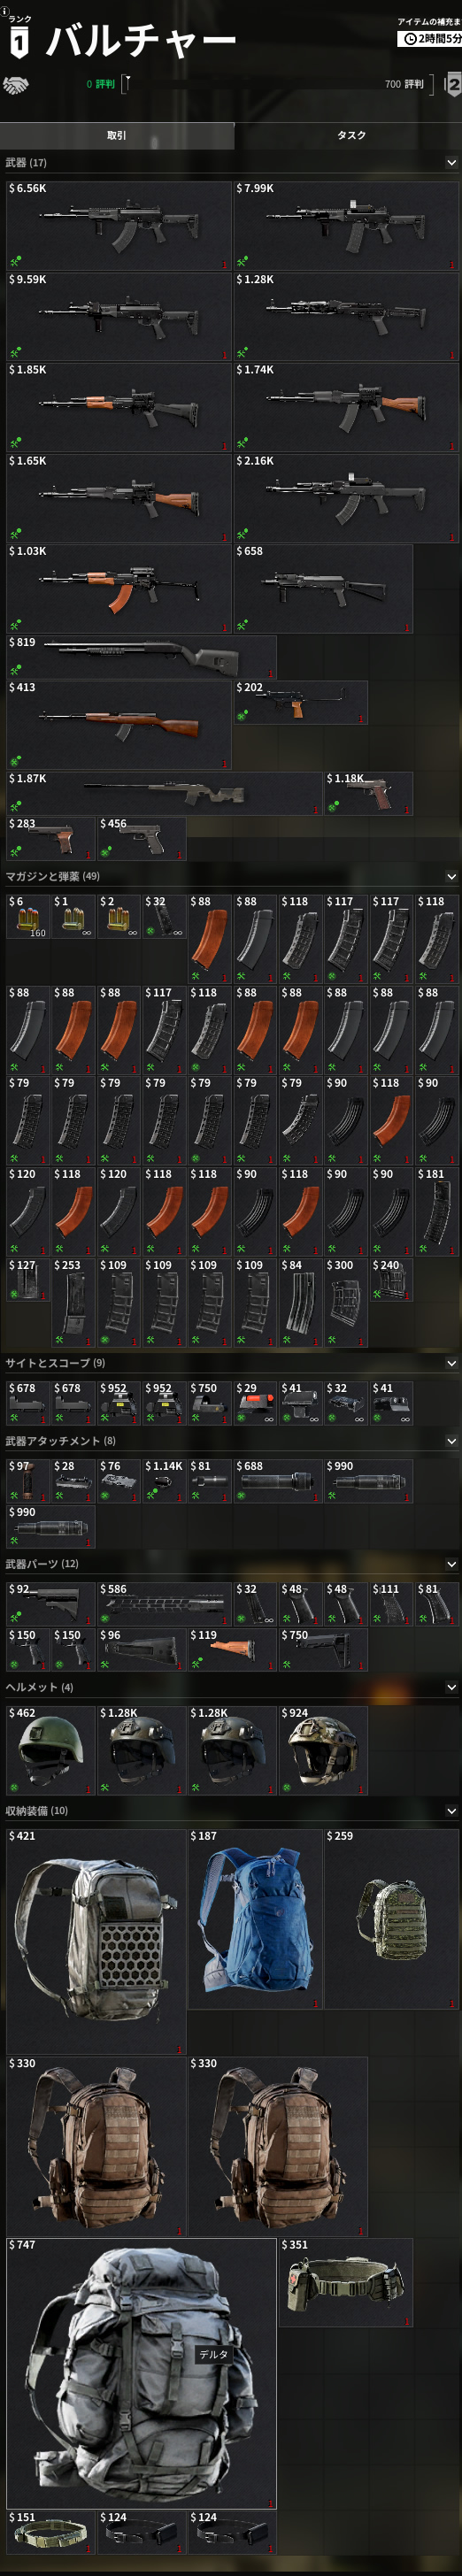Collapse the 収納装備 (10) section
This screenshot has height=2576, width=462.
point(451,1811)
